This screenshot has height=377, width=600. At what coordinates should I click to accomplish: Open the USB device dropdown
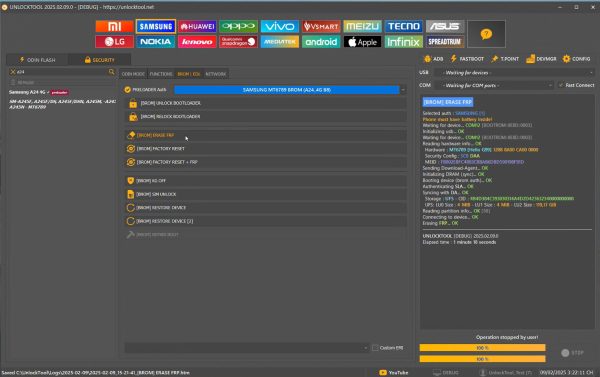pos(515,72)
